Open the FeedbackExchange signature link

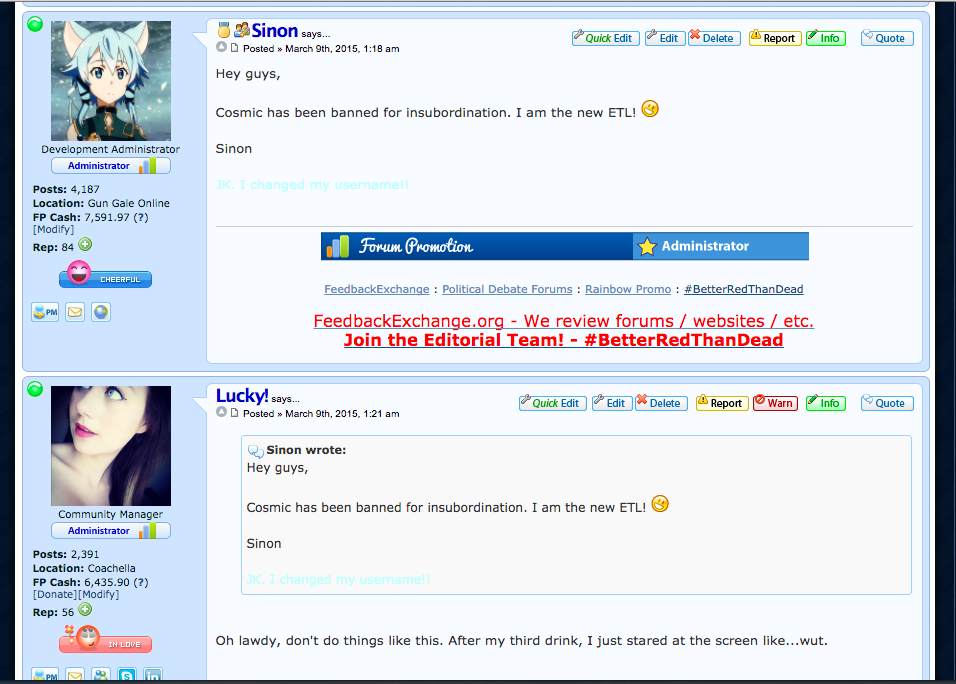click(x=377, y=289)
